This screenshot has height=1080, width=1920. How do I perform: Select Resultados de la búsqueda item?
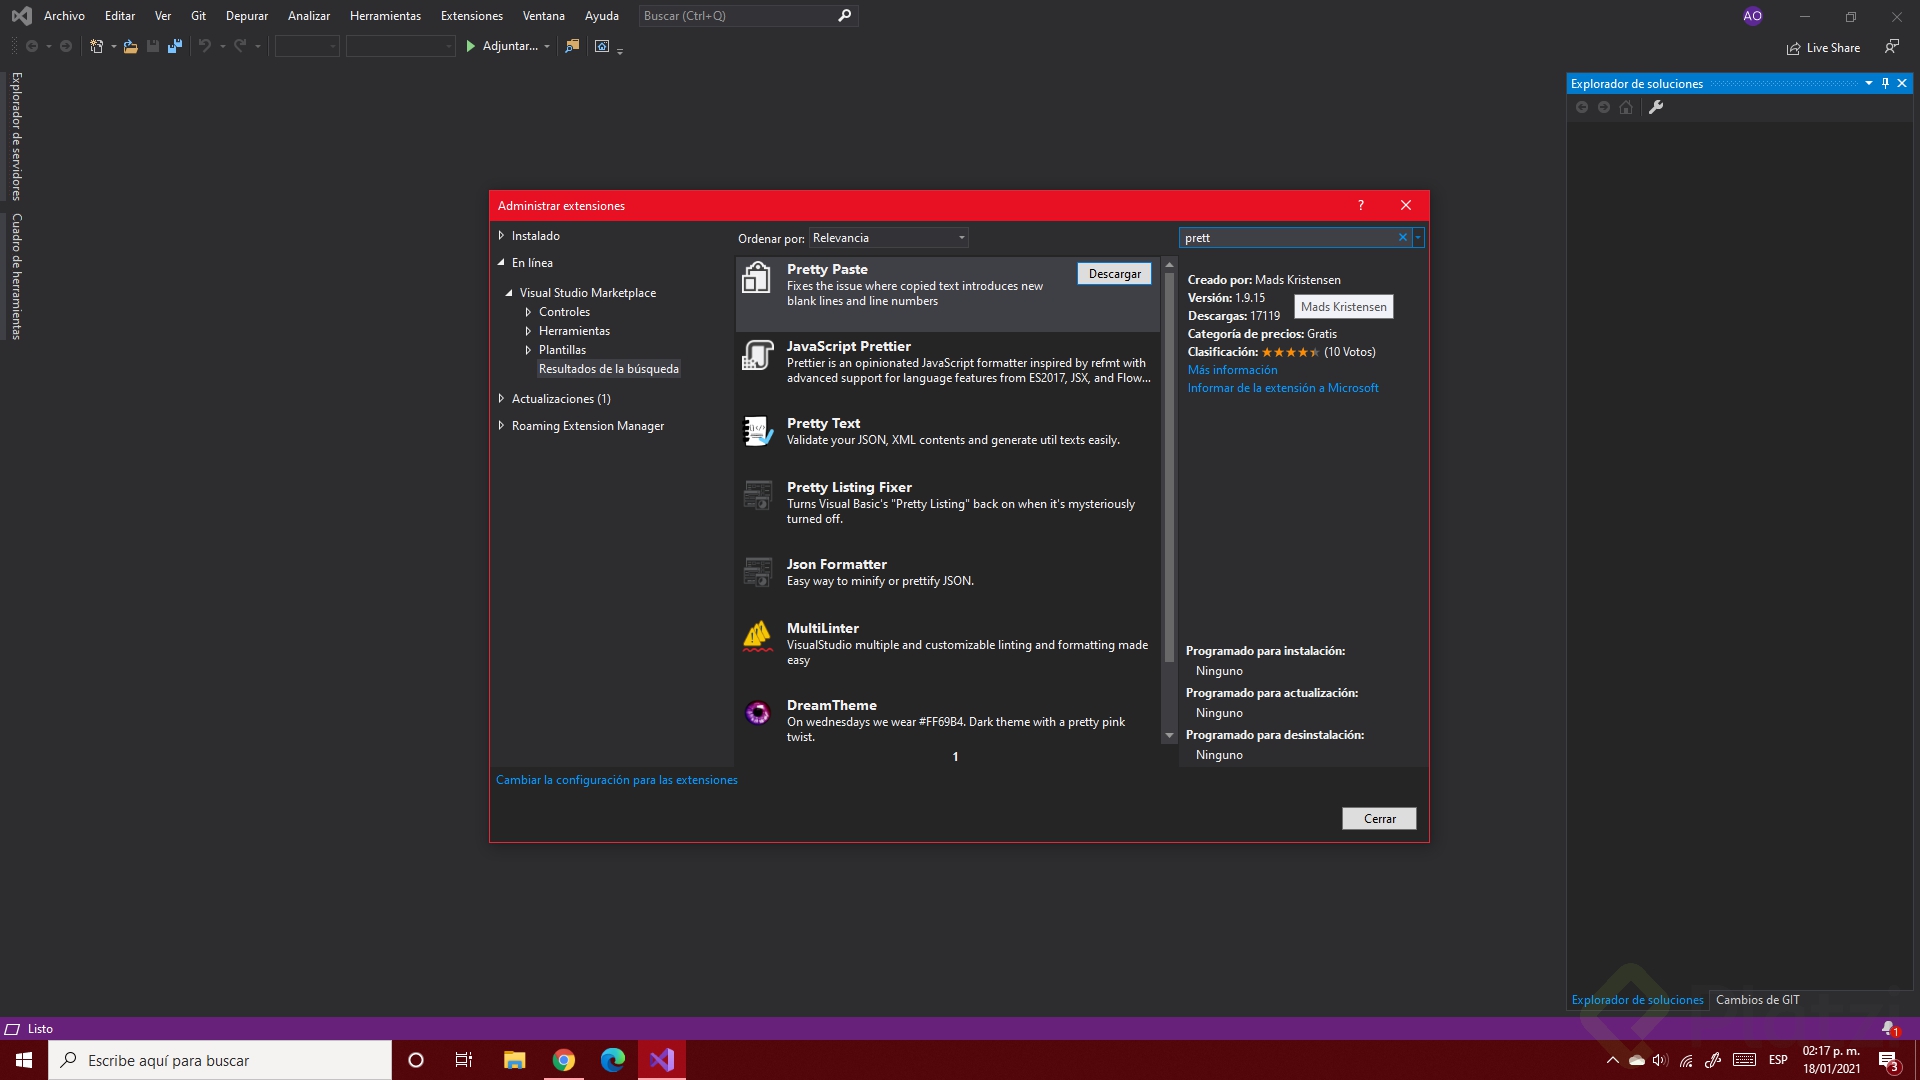(609, 369)
